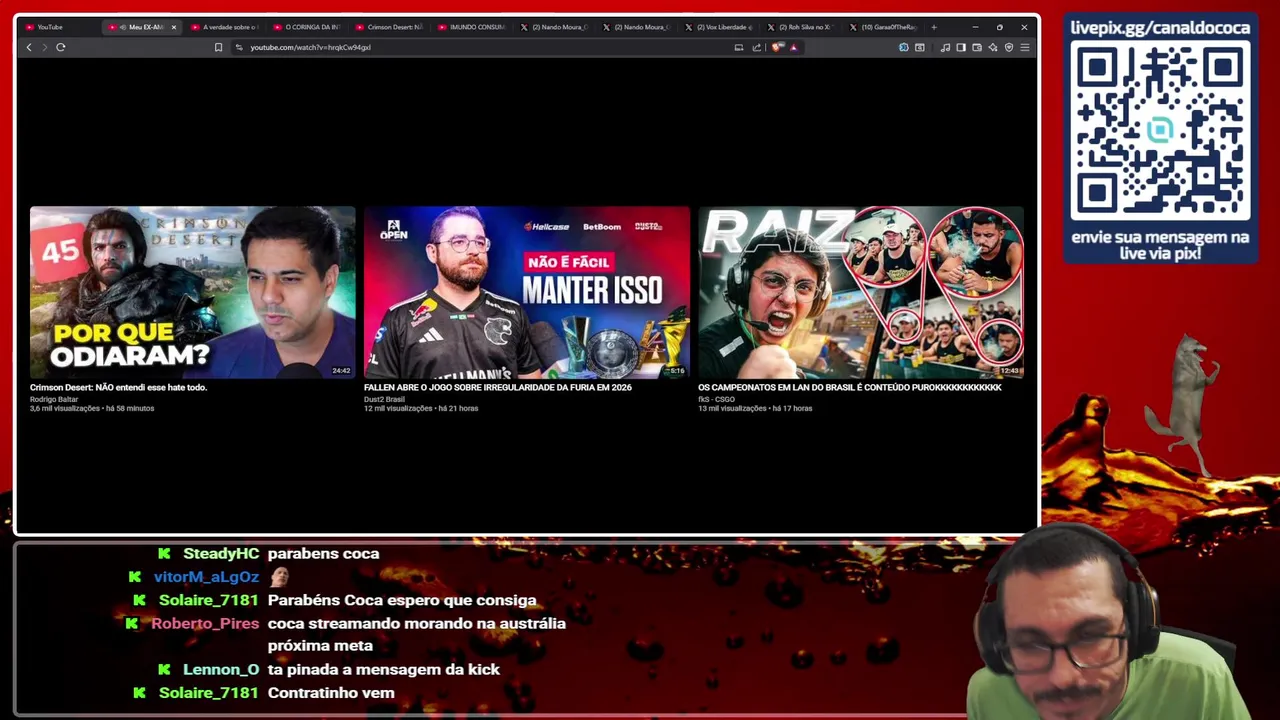This screenshot has width=1280, height=720.
Task: Click the livepix QR code image
Action: [1160, 131]
